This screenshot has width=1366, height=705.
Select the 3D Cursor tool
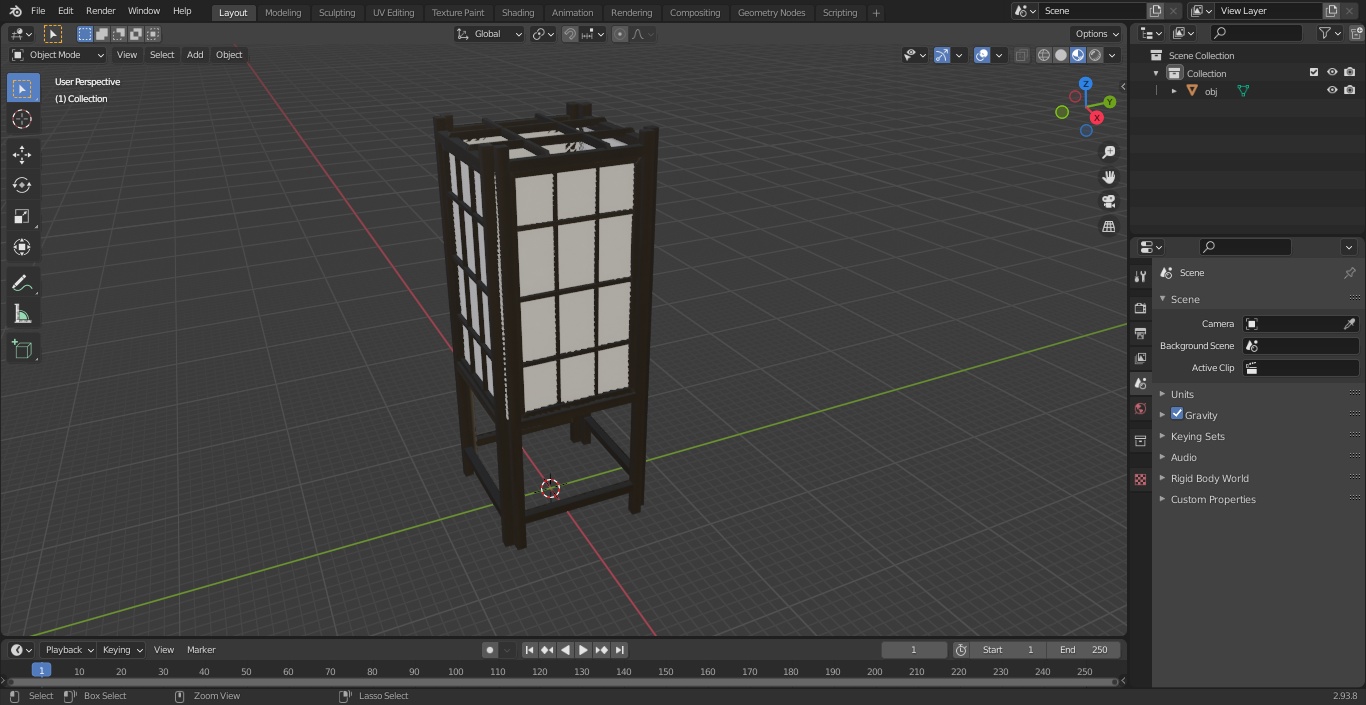(x=22, y=119)
